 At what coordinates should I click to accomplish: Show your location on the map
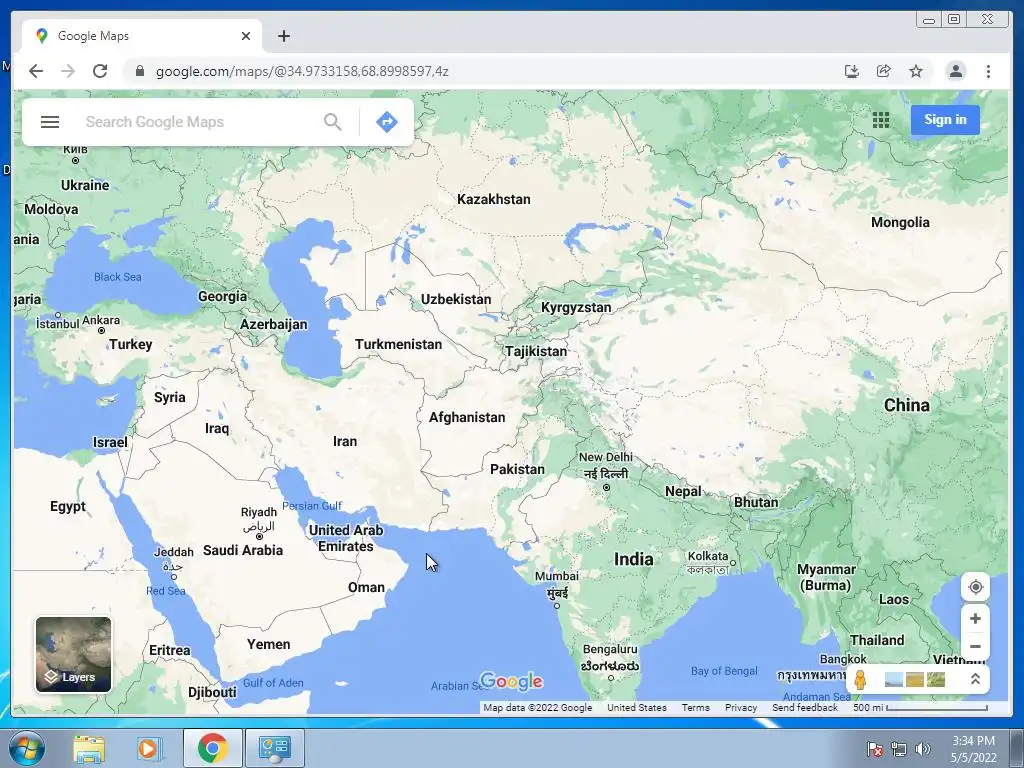tap(975, 587)
